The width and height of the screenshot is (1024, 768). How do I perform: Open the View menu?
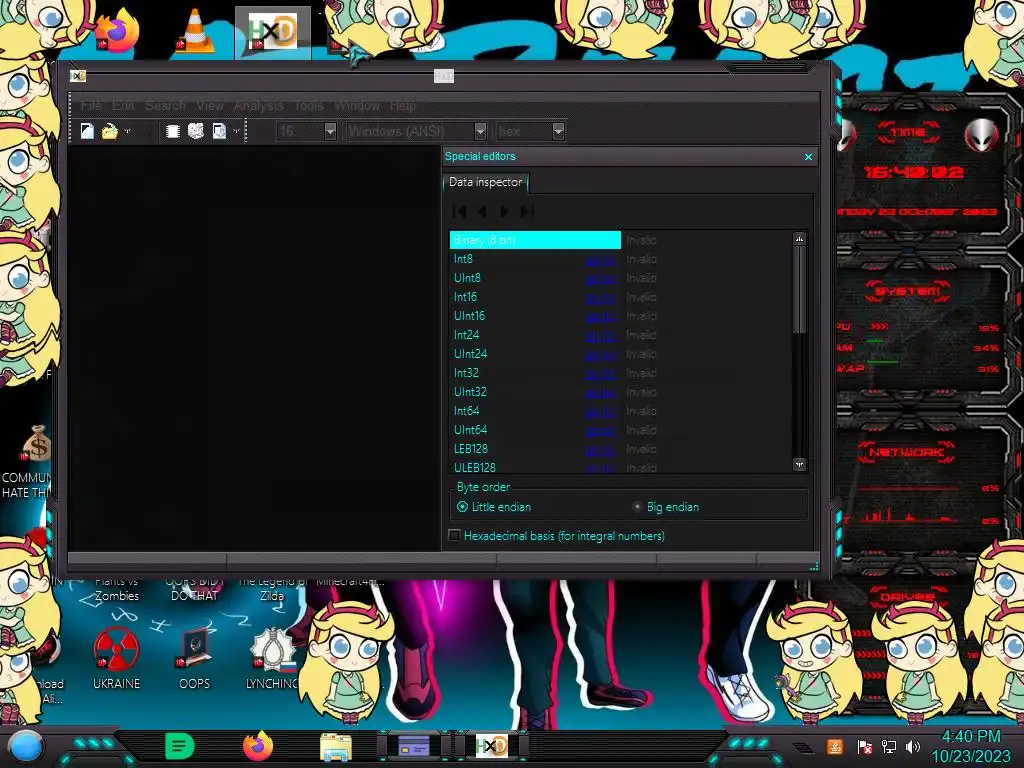[210, 106]
